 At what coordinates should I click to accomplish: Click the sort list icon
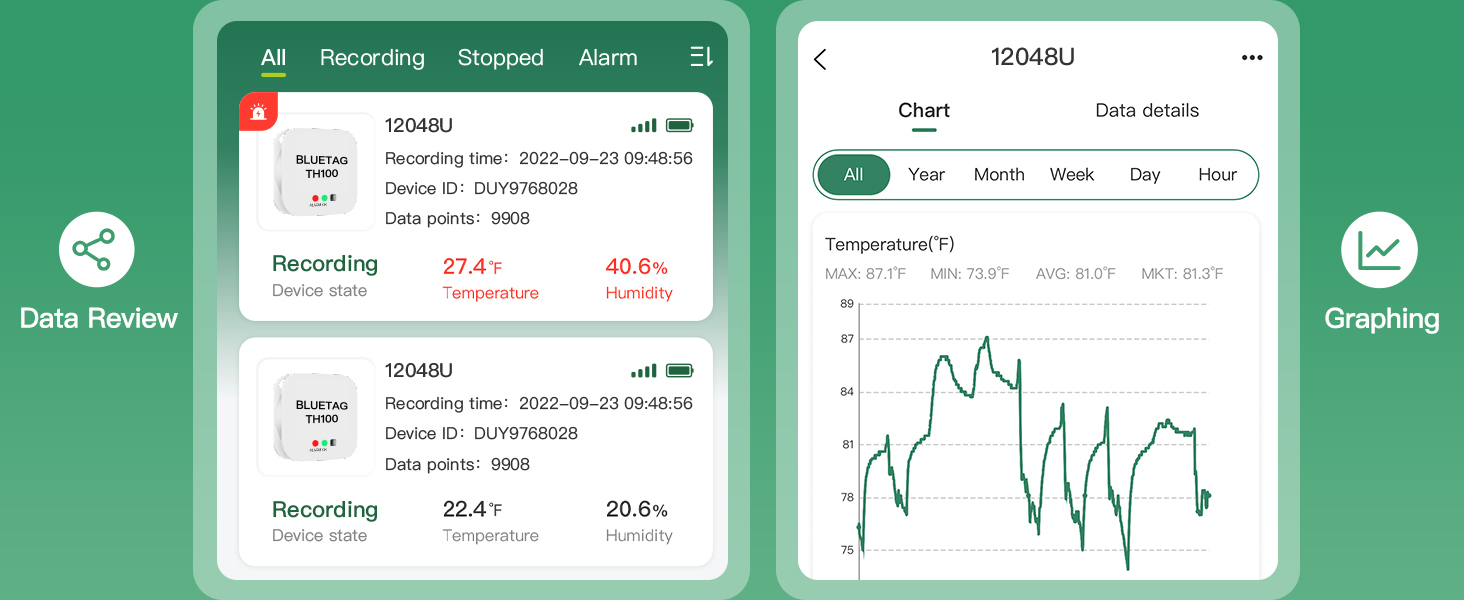(701, 58)
